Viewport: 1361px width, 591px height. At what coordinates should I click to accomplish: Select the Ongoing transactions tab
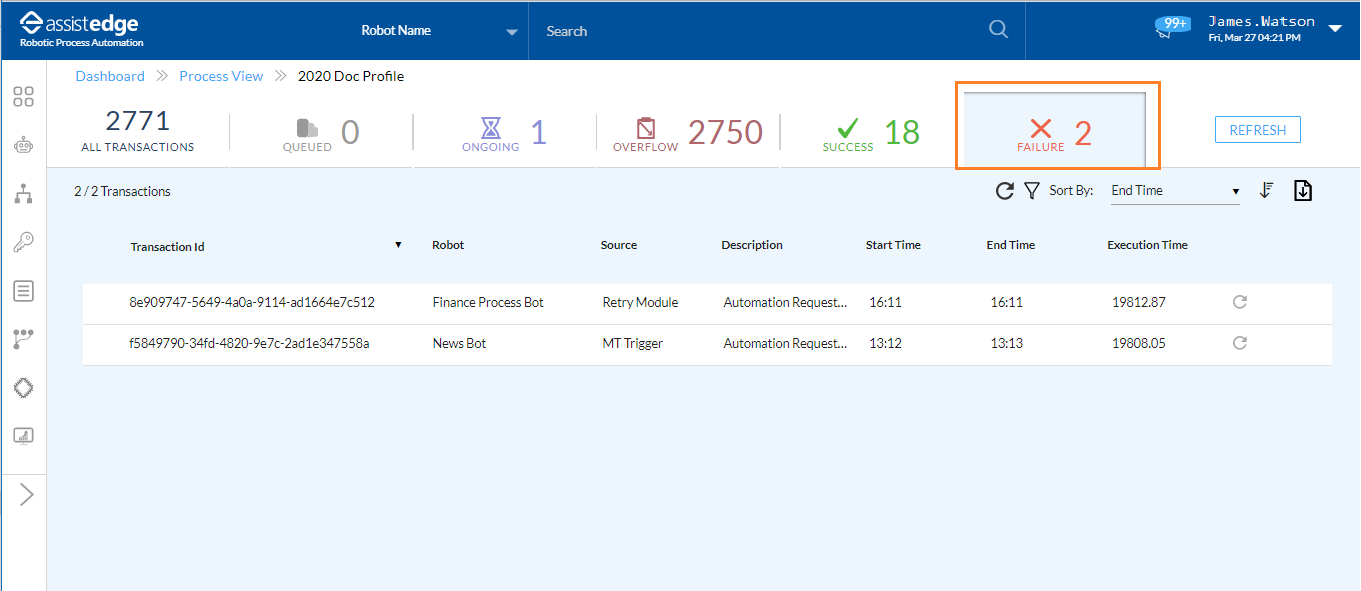pyautogui.click(x=505, y=133)
